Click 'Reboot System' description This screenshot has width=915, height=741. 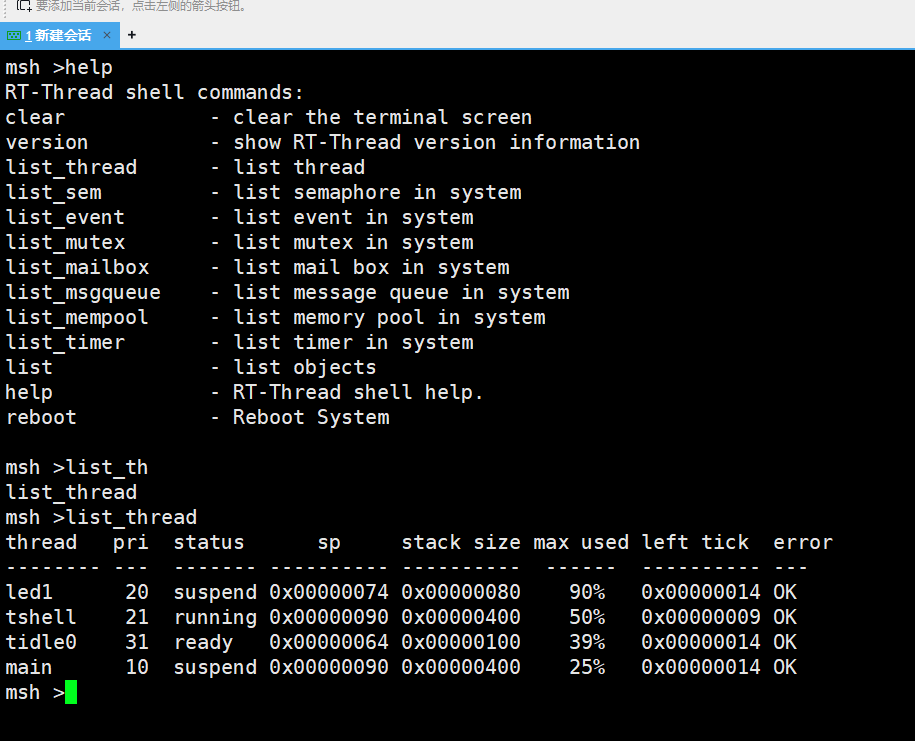click(x=311, y=418)
